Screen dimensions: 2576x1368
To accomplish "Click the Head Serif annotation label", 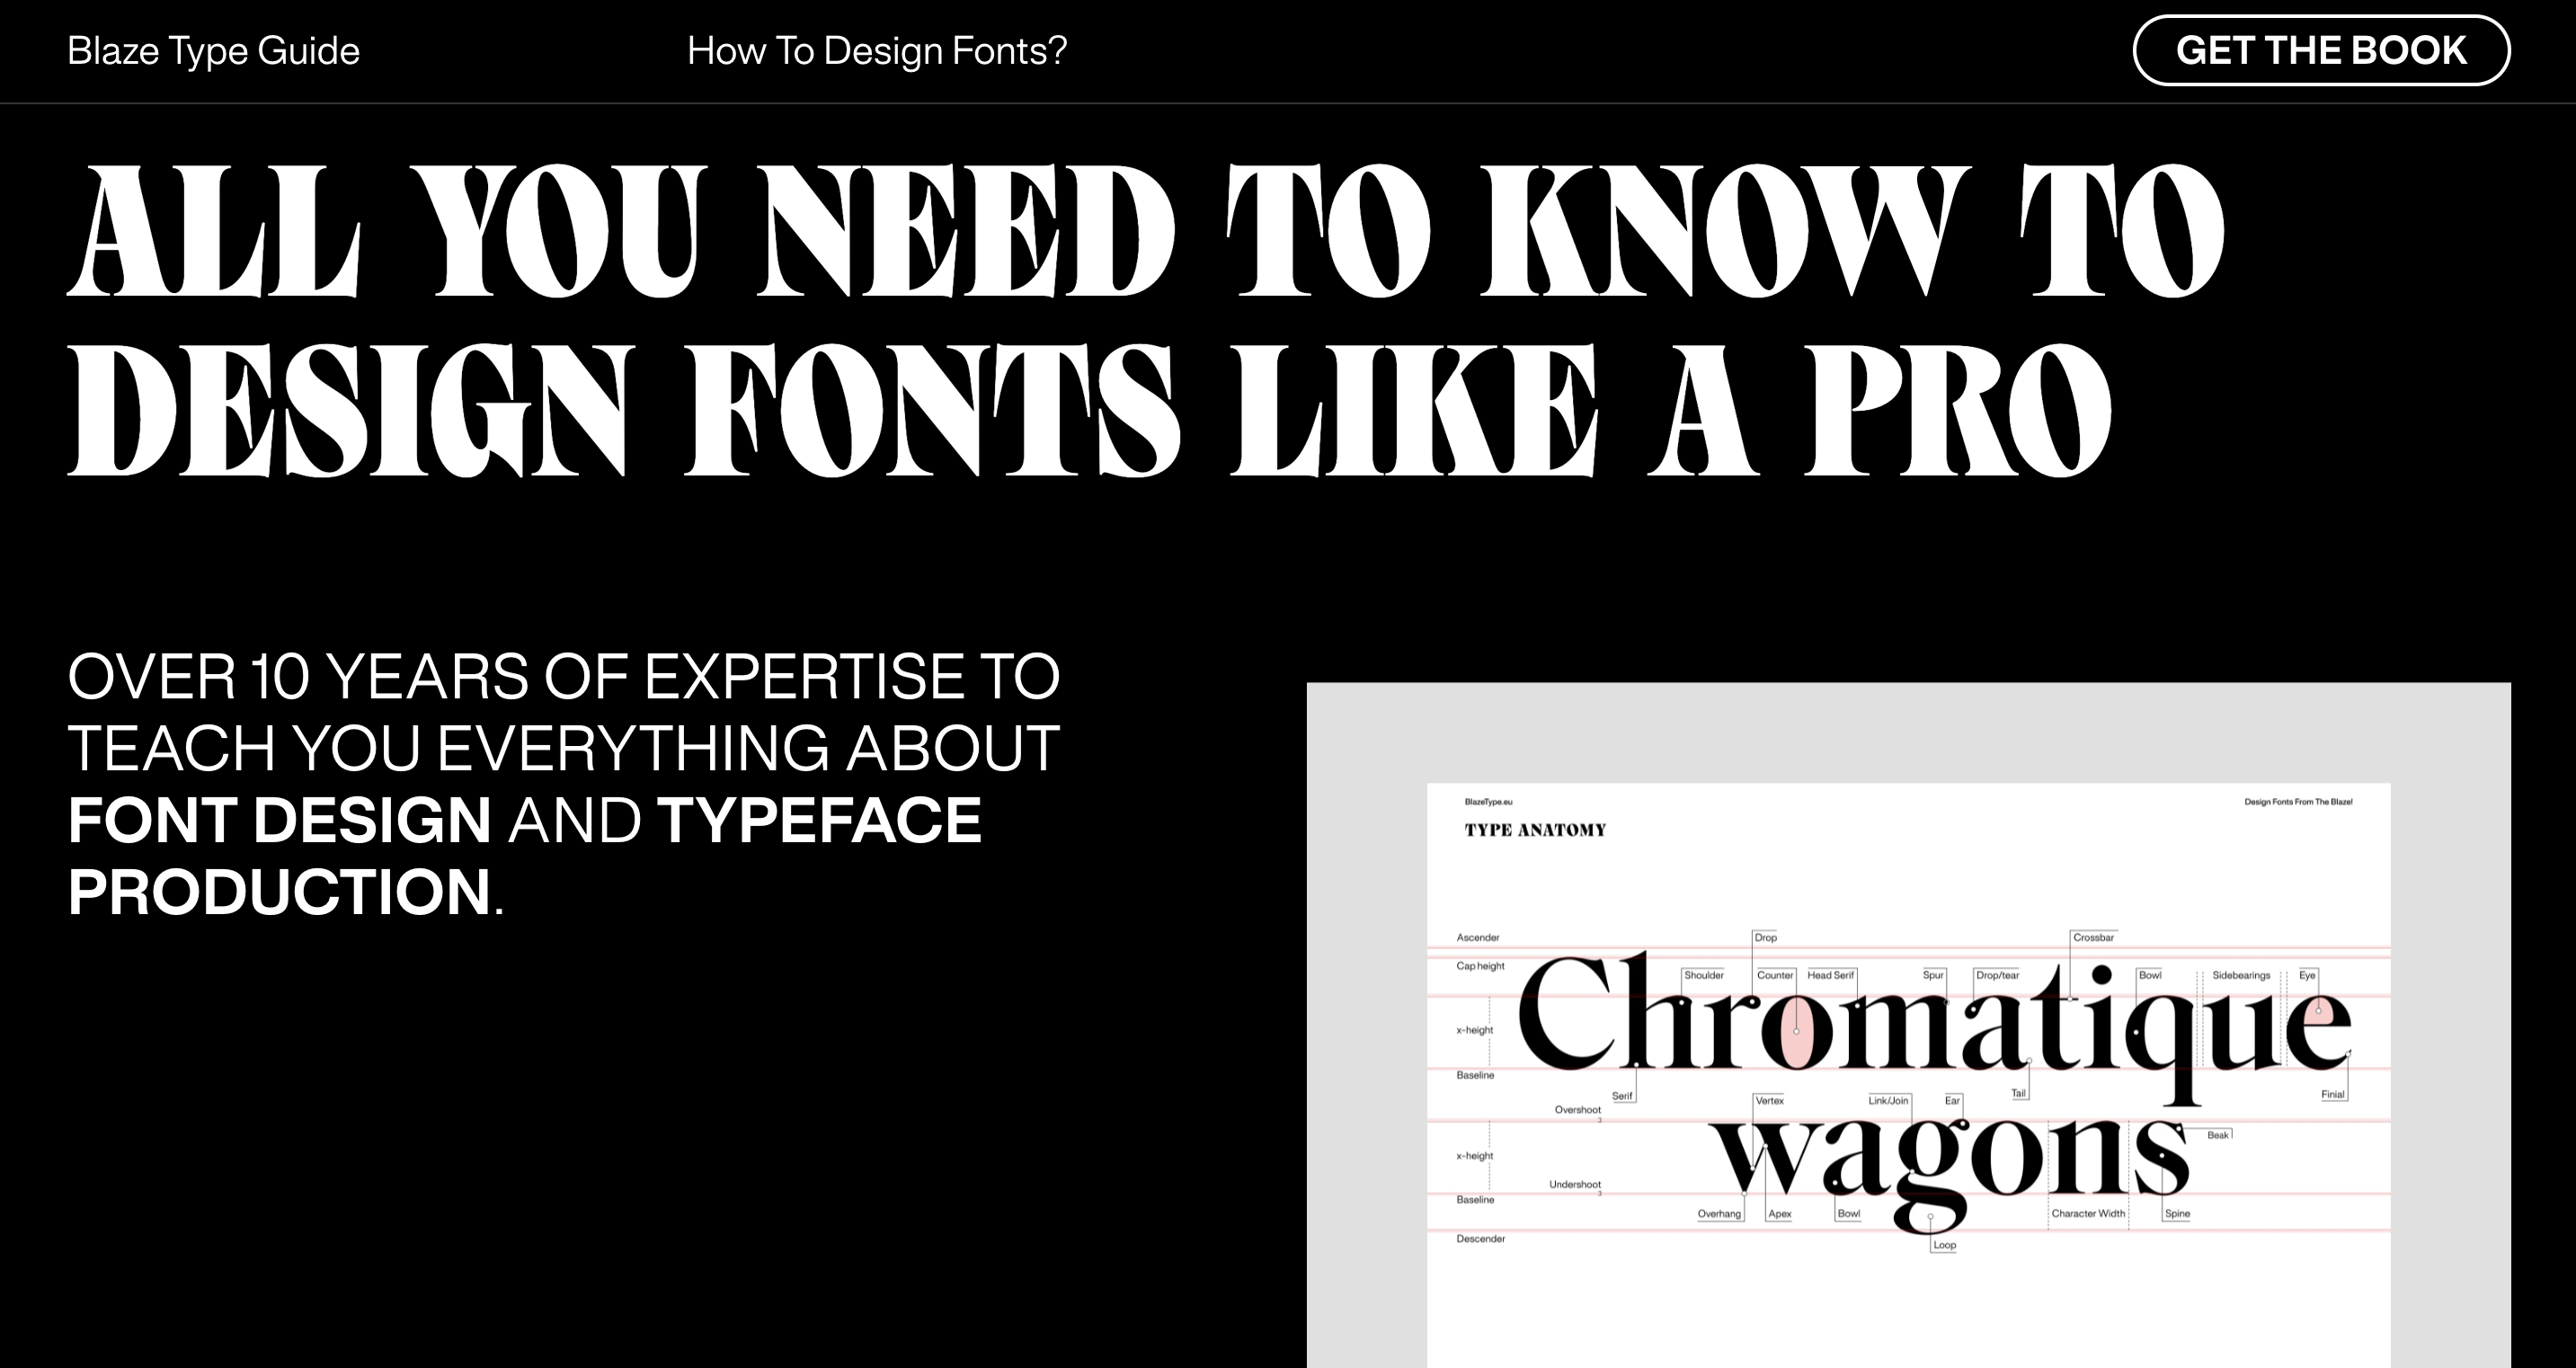I will pyautogui.click(x=1830, y=975).
